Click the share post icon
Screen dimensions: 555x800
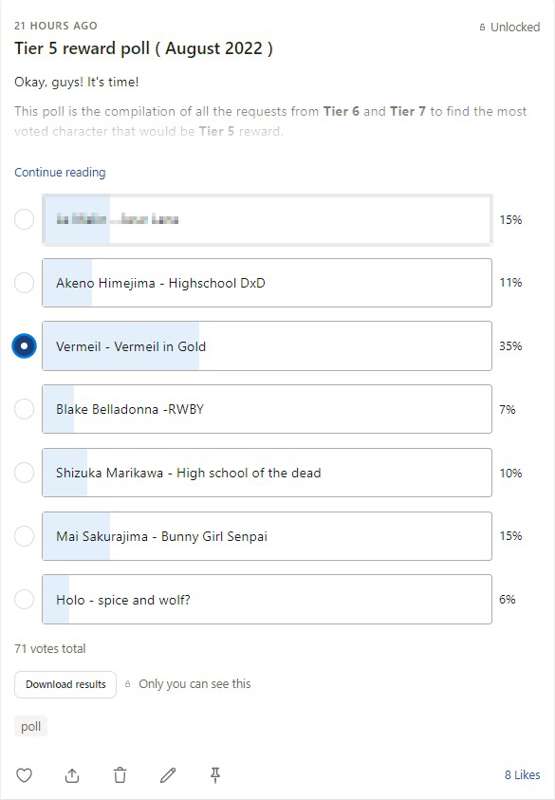[x=72, y=775]
